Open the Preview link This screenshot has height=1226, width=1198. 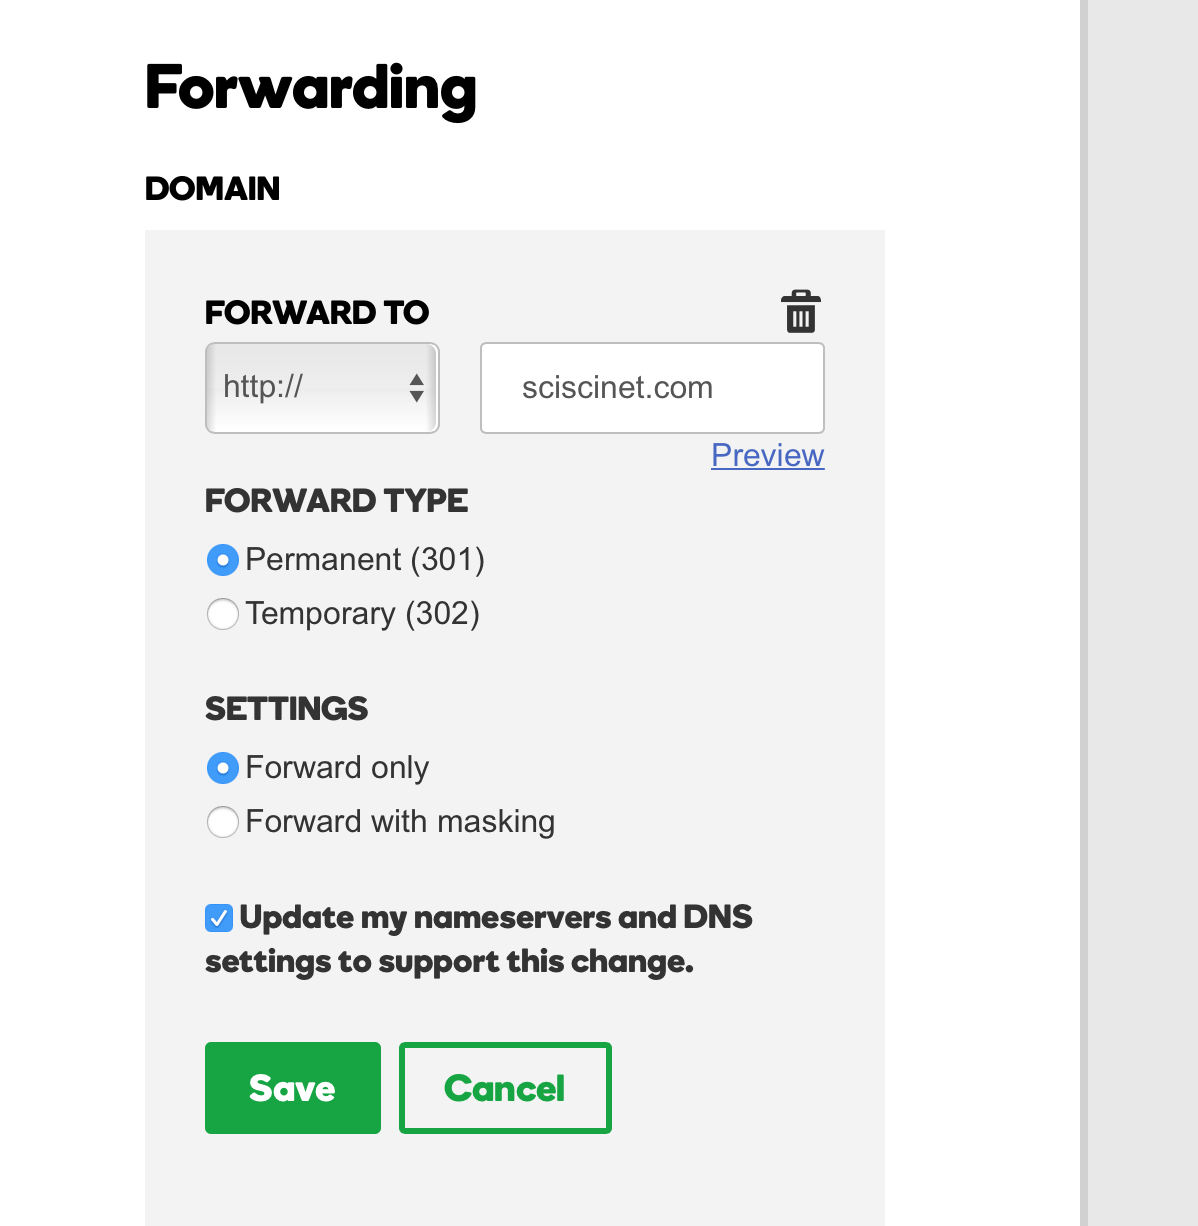(767, 455)
